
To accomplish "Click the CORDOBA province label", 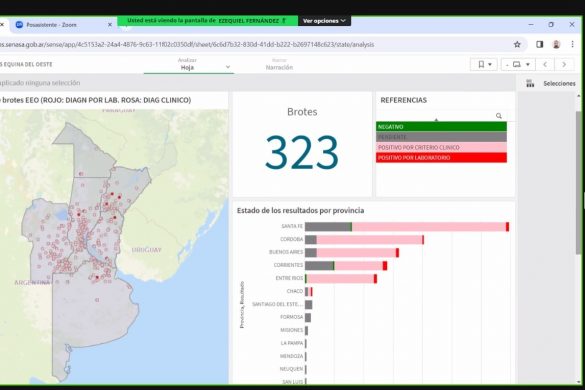I will coord(292,239).
